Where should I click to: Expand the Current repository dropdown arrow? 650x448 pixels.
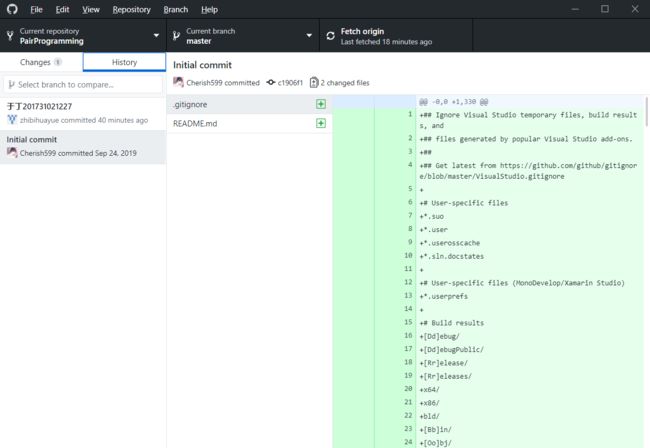pos(156,36)
